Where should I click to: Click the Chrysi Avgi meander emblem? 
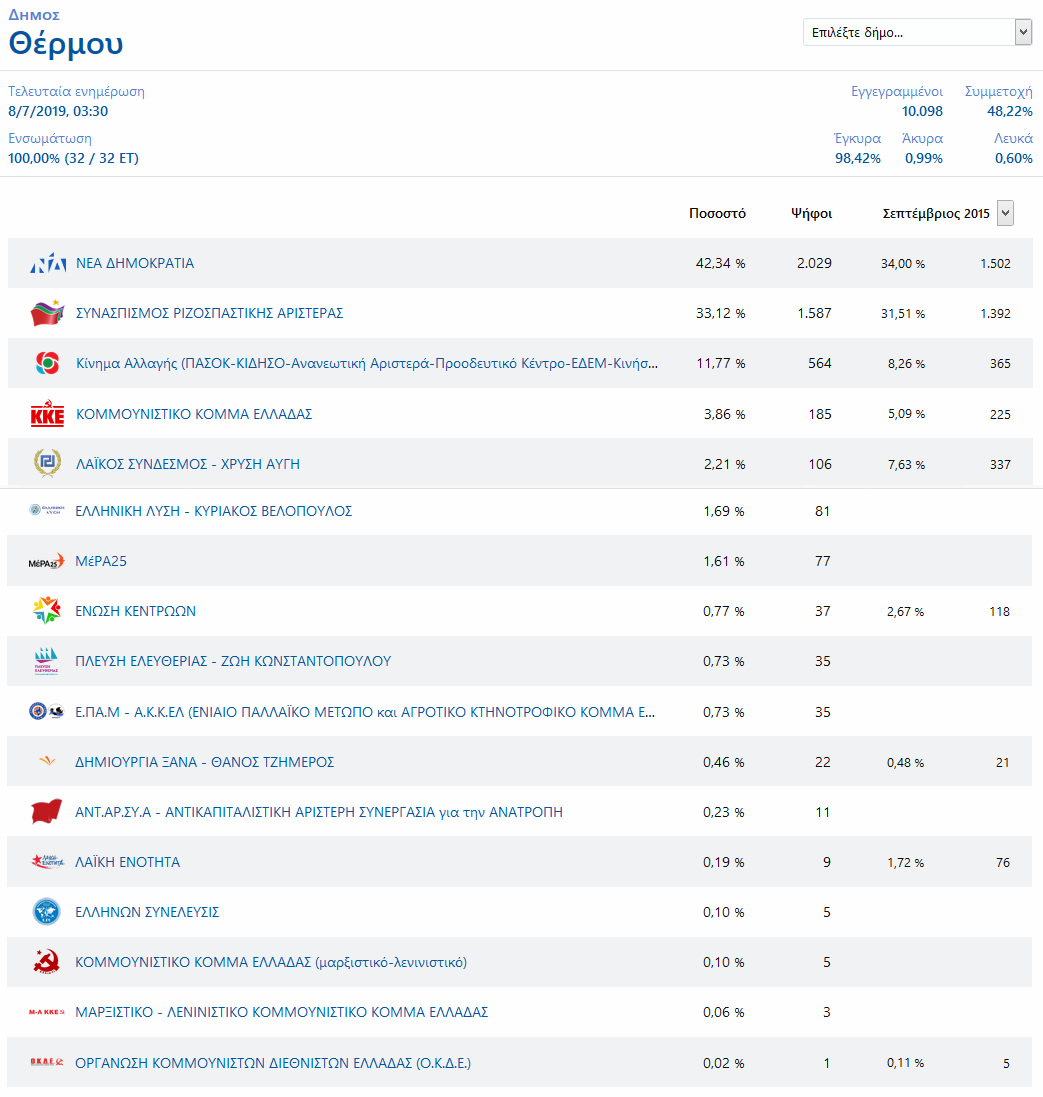(x=48, y=463)
